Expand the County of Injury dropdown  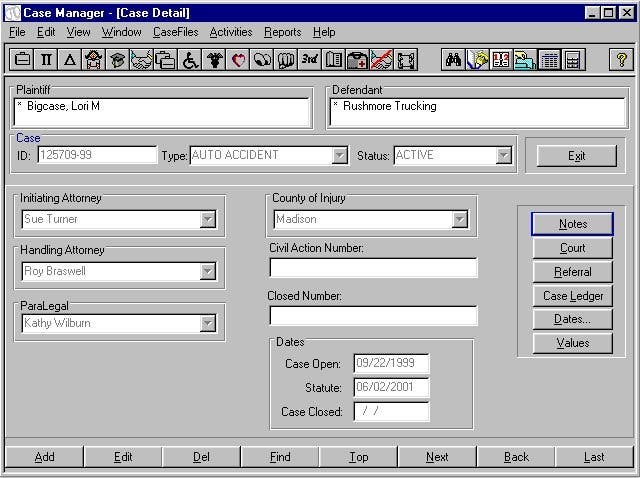click(460, 220)
